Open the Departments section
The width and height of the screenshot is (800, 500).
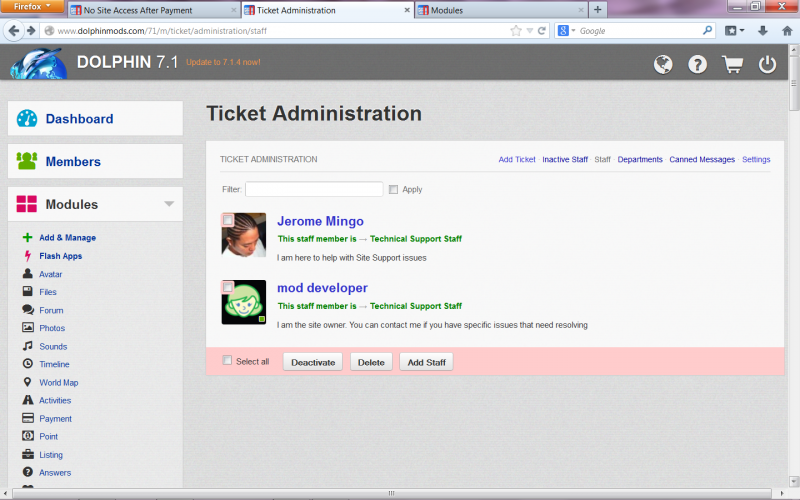(640, 160)
